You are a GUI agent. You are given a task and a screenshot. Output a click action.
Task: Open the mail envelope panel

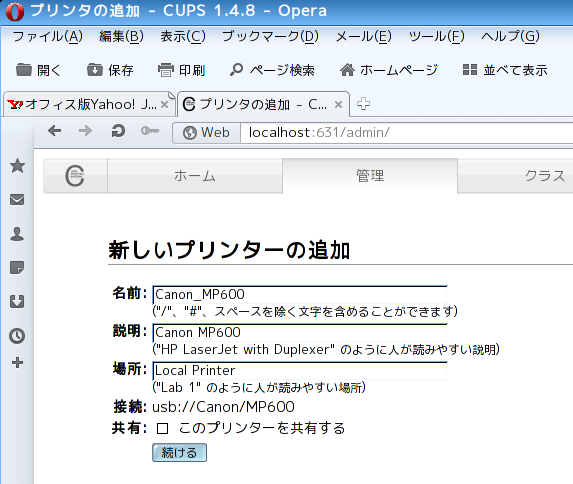coord(17,200)
